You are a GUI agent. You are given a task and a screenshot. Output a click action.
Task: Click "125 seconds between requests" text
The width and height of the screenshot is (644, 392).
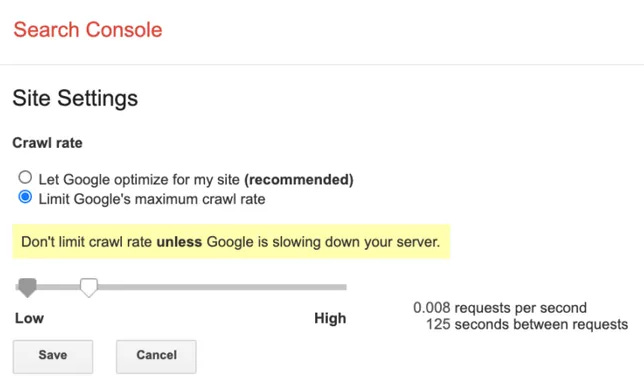pos(527,324)
